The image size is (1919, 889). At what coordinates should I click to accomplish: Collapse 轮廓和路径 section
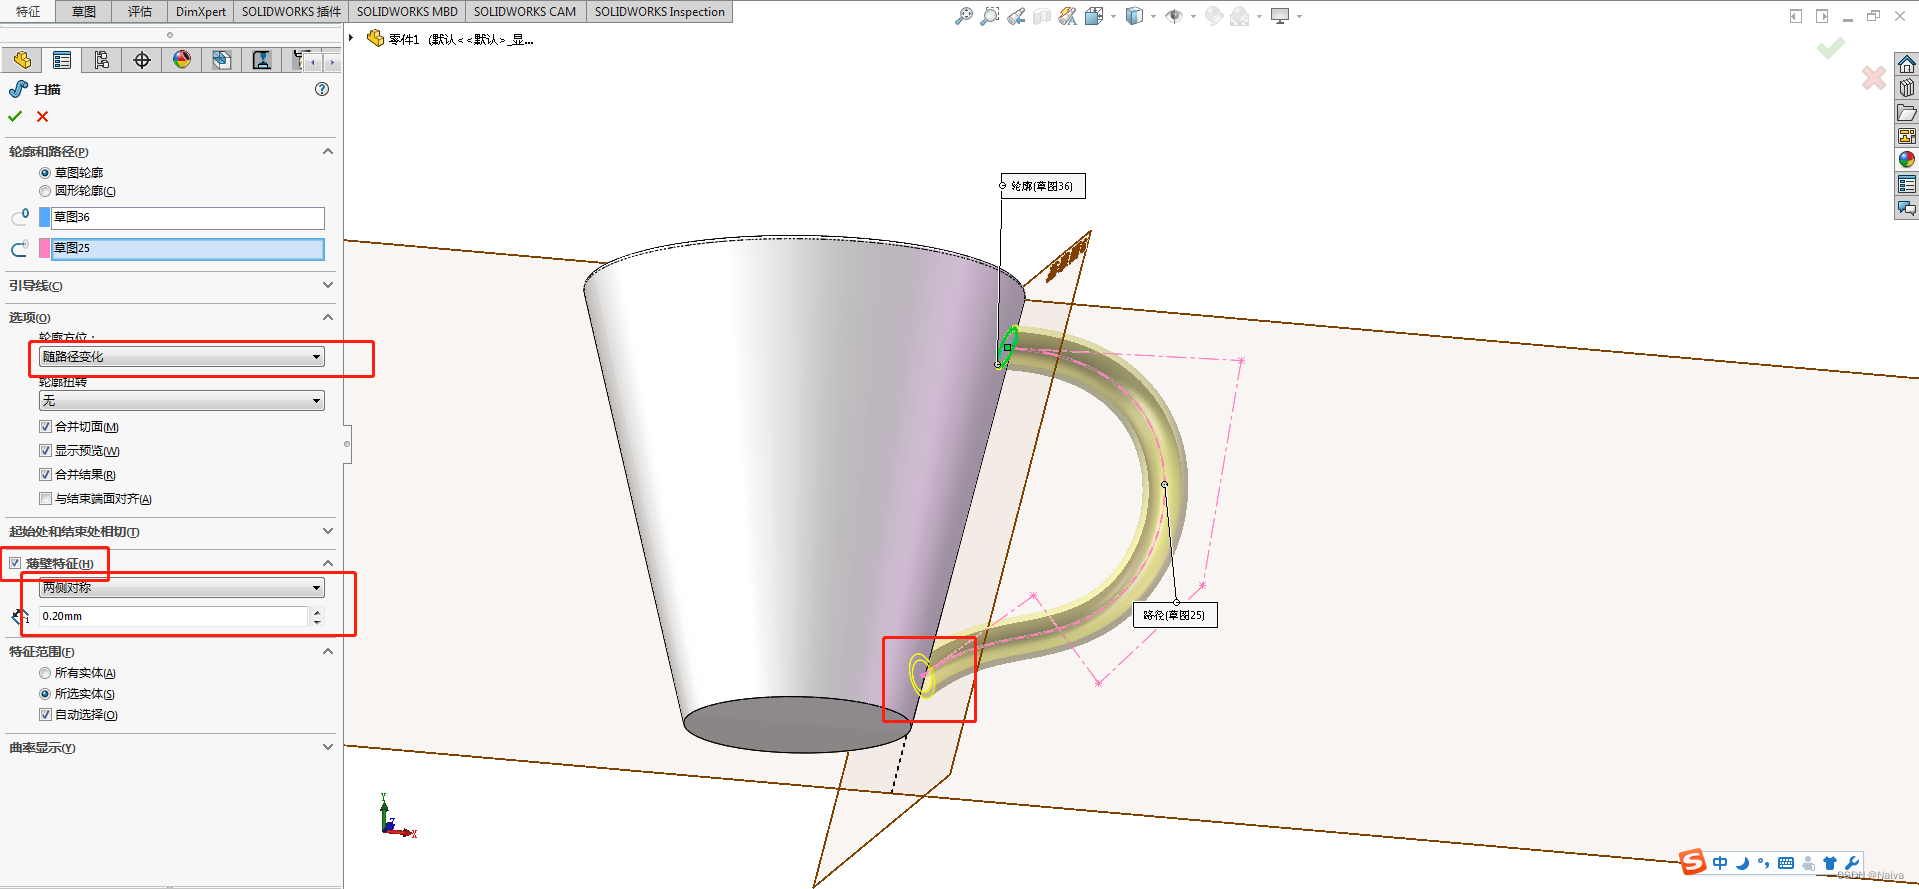point(327,152)
